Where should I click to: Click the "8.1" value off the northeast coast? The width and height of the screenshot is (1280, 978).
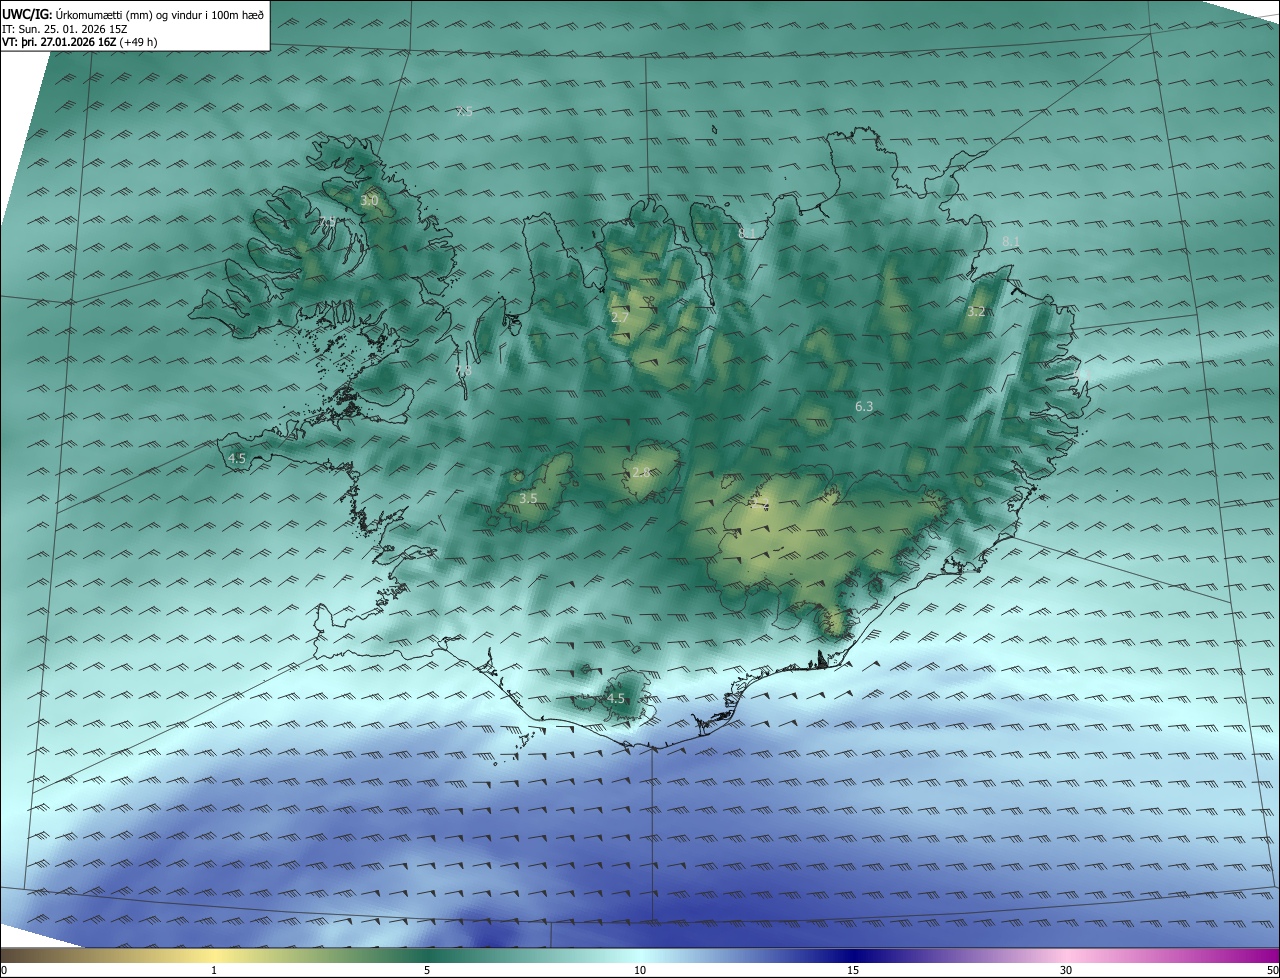[x=1010, y=242]
